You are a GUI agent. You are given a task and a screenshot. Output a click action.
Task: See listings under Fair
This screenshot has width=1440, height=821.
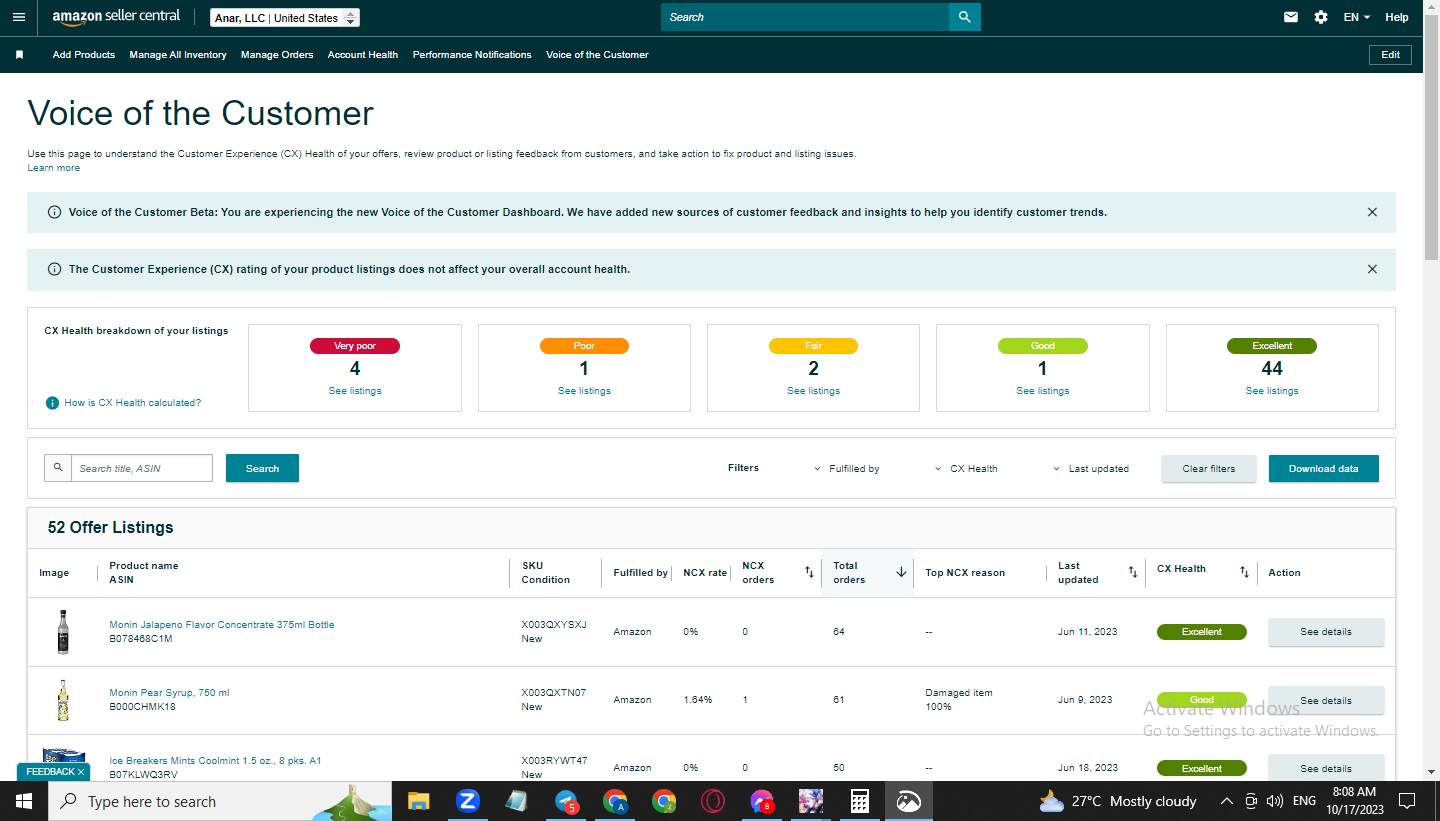click(x=813, y=391)
